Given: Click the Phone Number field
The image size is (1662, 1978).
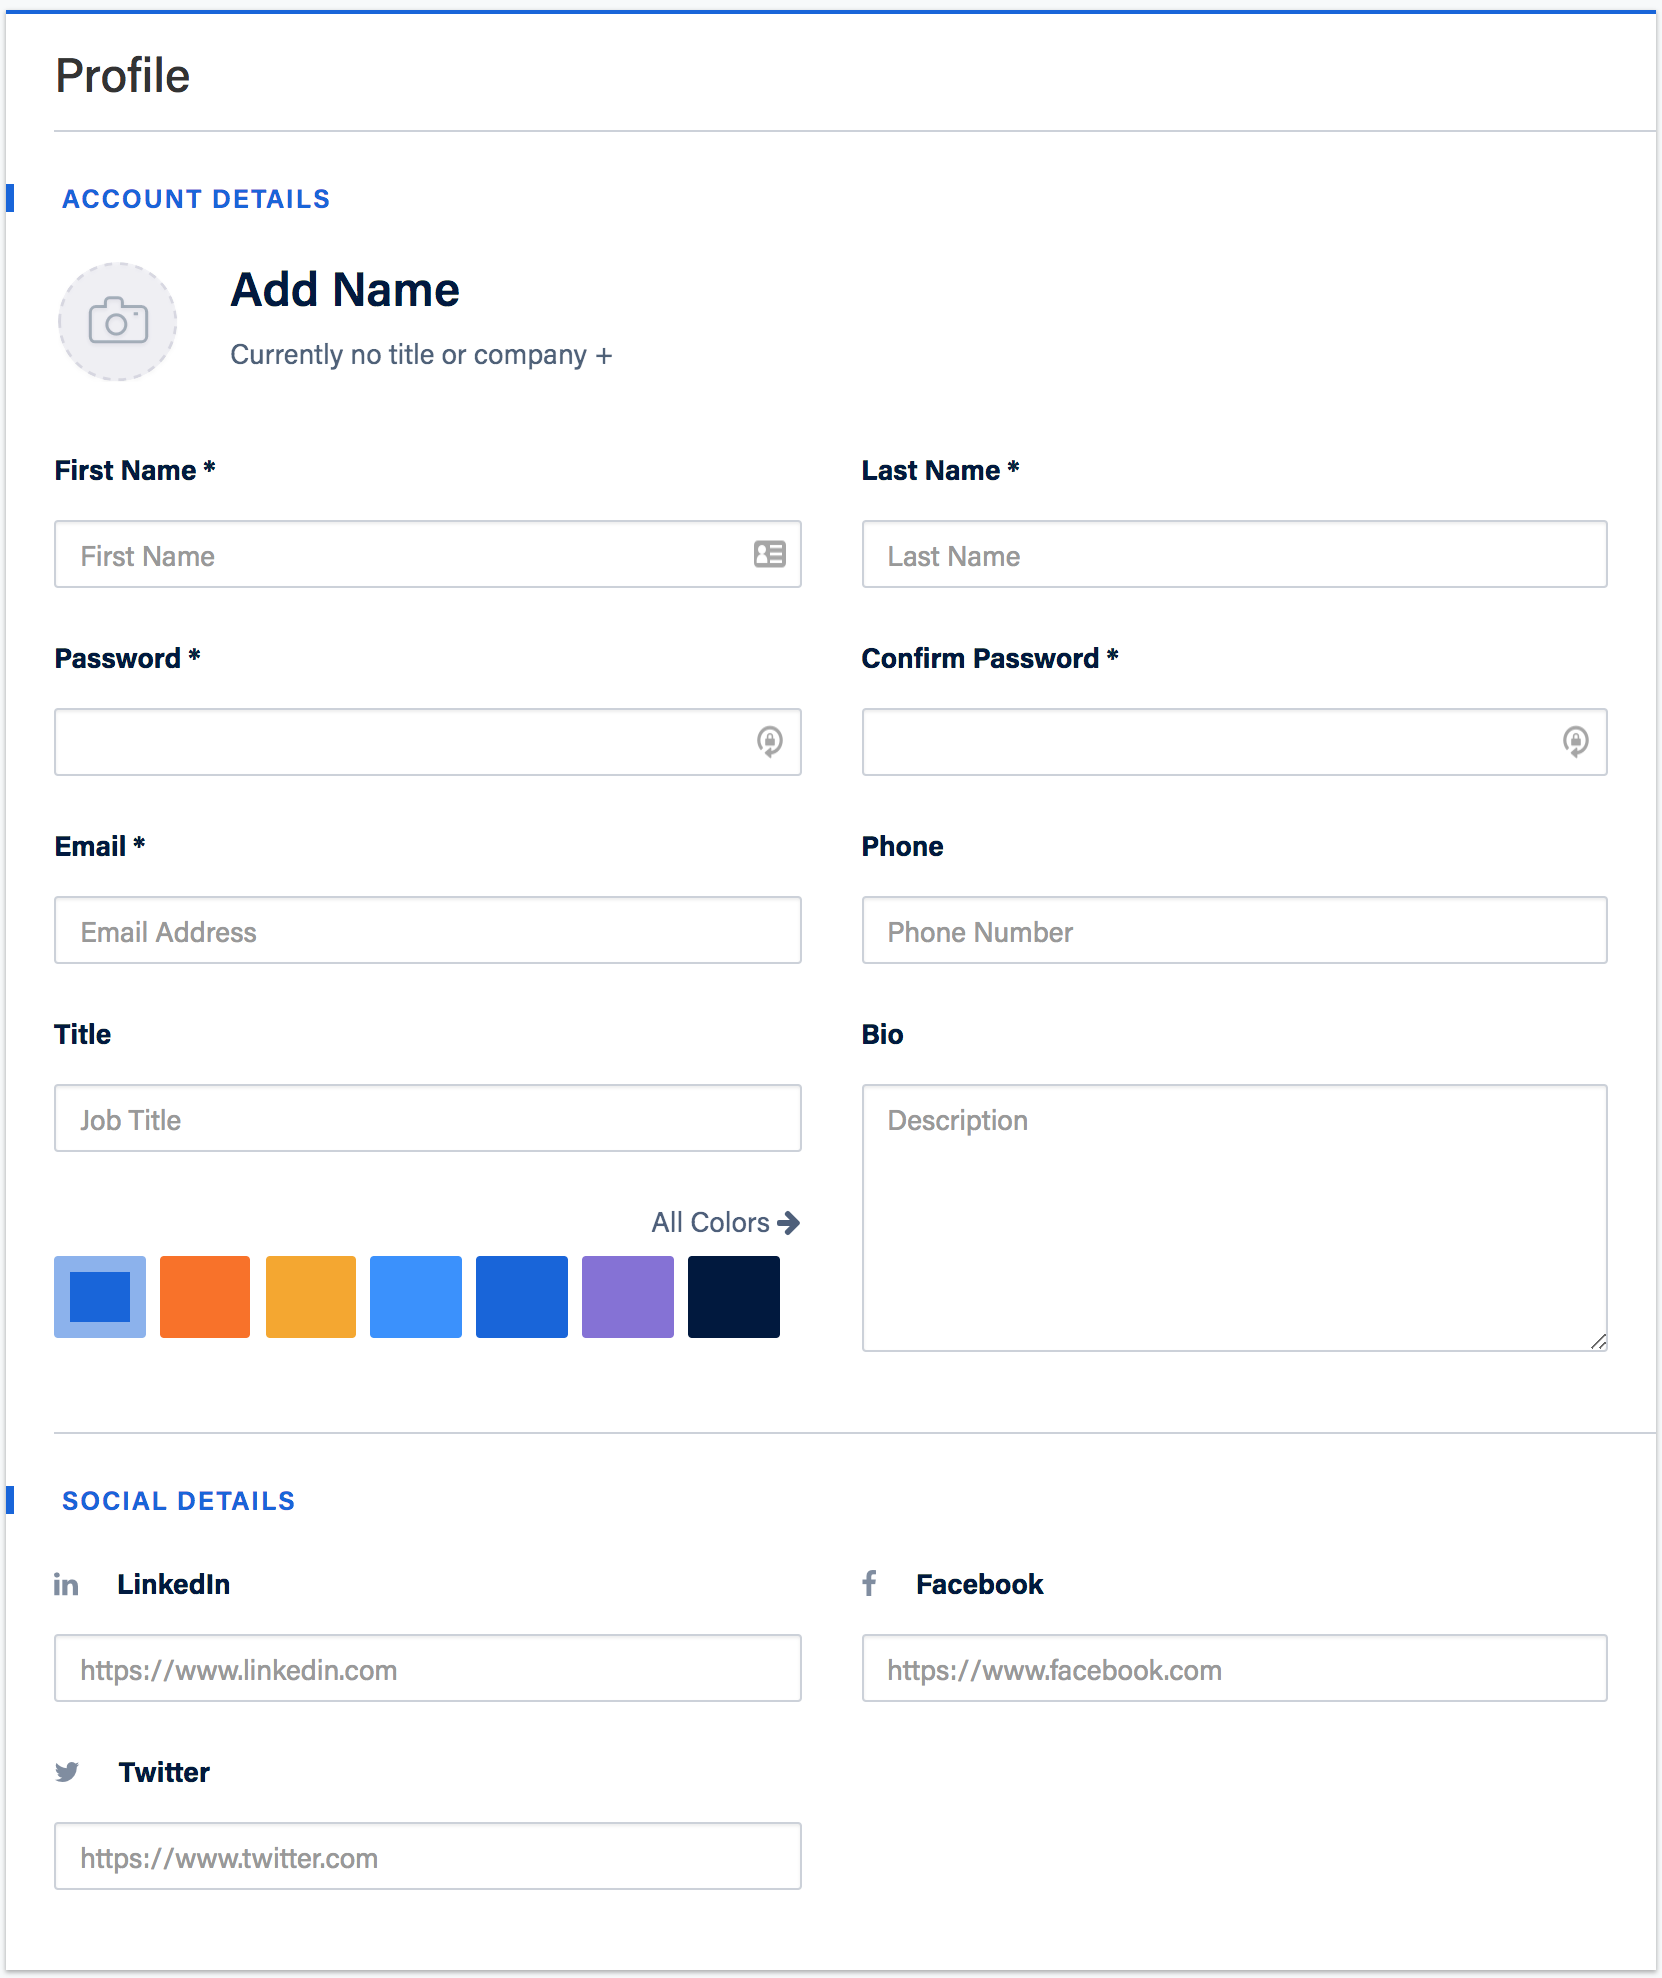Looking at the screenshot, I should (x=1234, y=931).
